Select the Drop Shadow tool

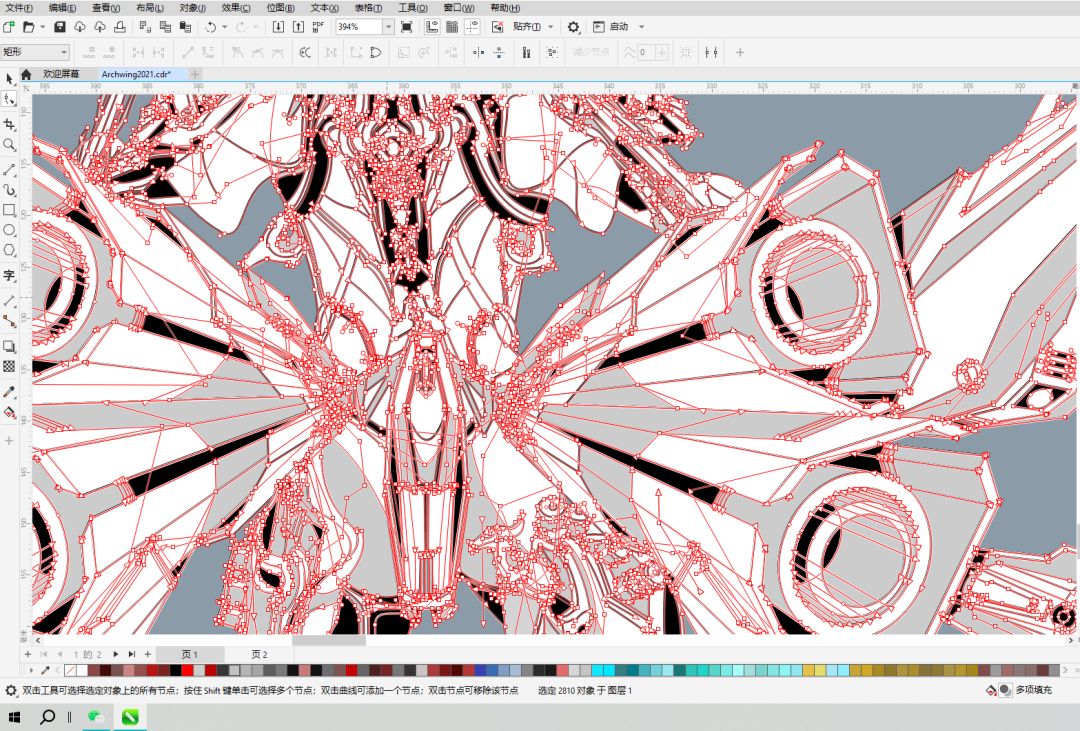[9, 347]
